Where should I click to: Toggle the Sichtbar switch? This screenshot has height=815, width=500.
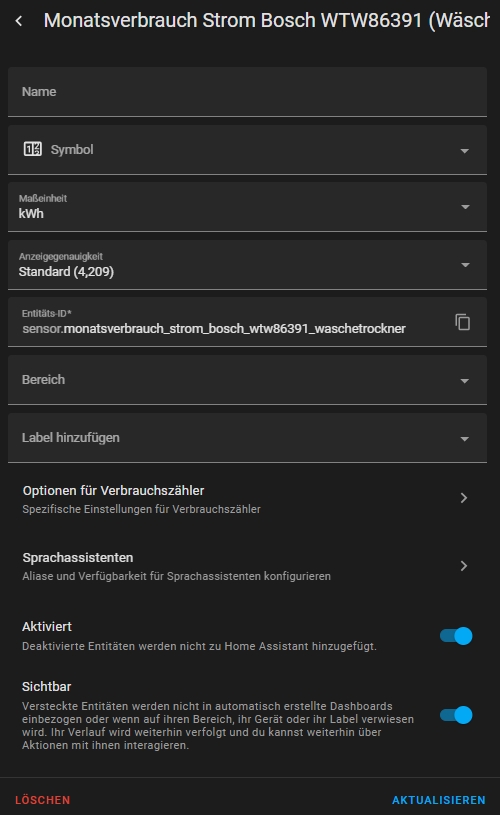[456, 715]
